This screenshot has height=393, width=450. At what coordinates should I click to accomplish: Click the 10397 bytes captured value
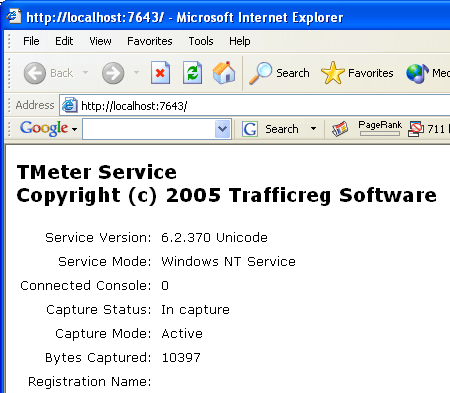point(181,358)
